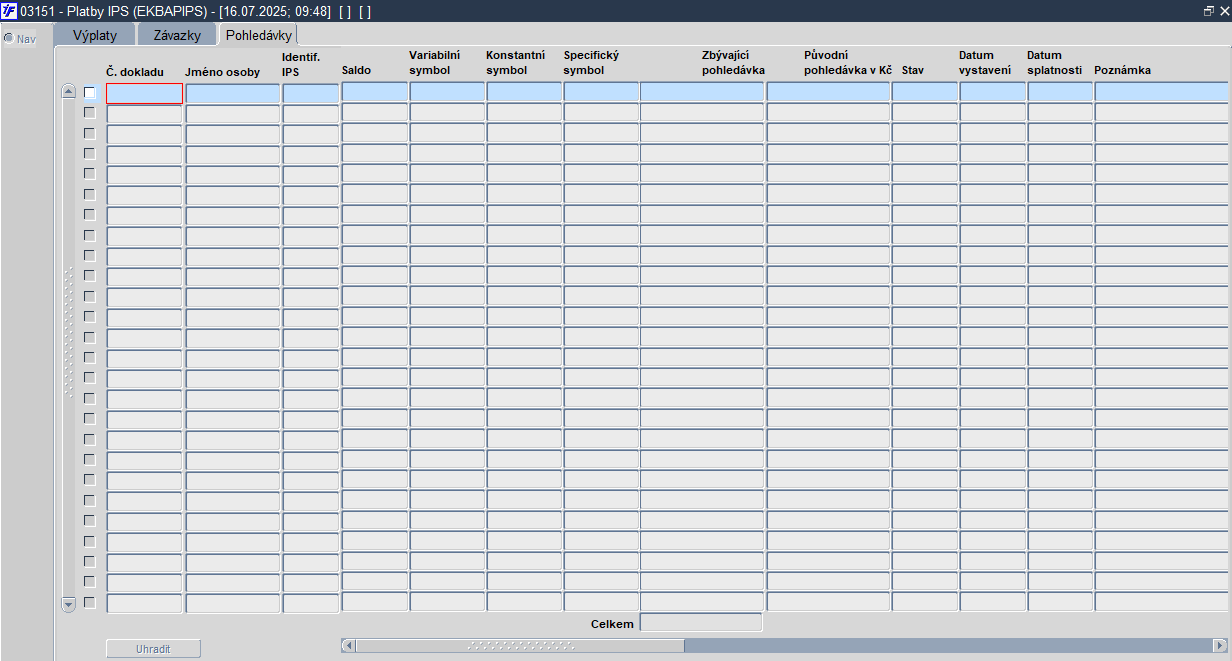
Task: Click the Specifický symbol column header
Action: coord(591,63)
